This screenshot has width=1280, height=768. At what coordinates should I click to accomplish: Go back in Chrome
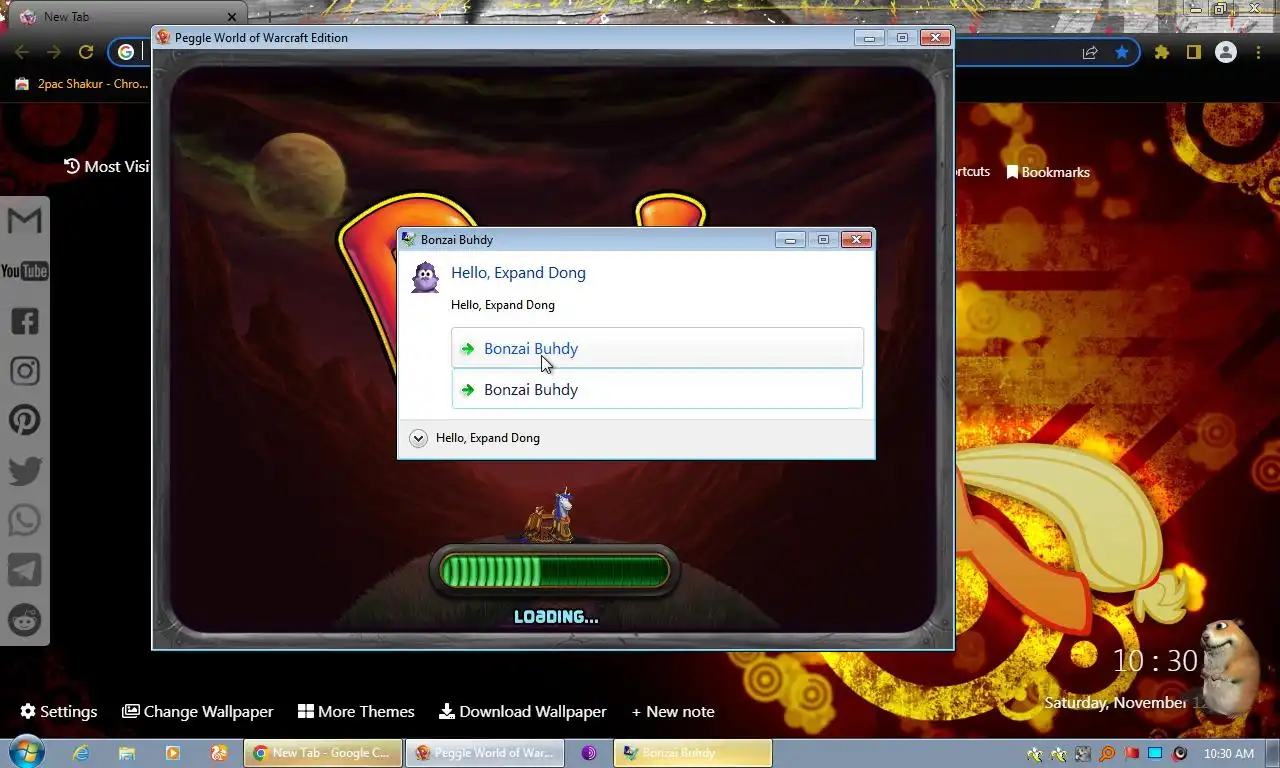tap(22, 52)
